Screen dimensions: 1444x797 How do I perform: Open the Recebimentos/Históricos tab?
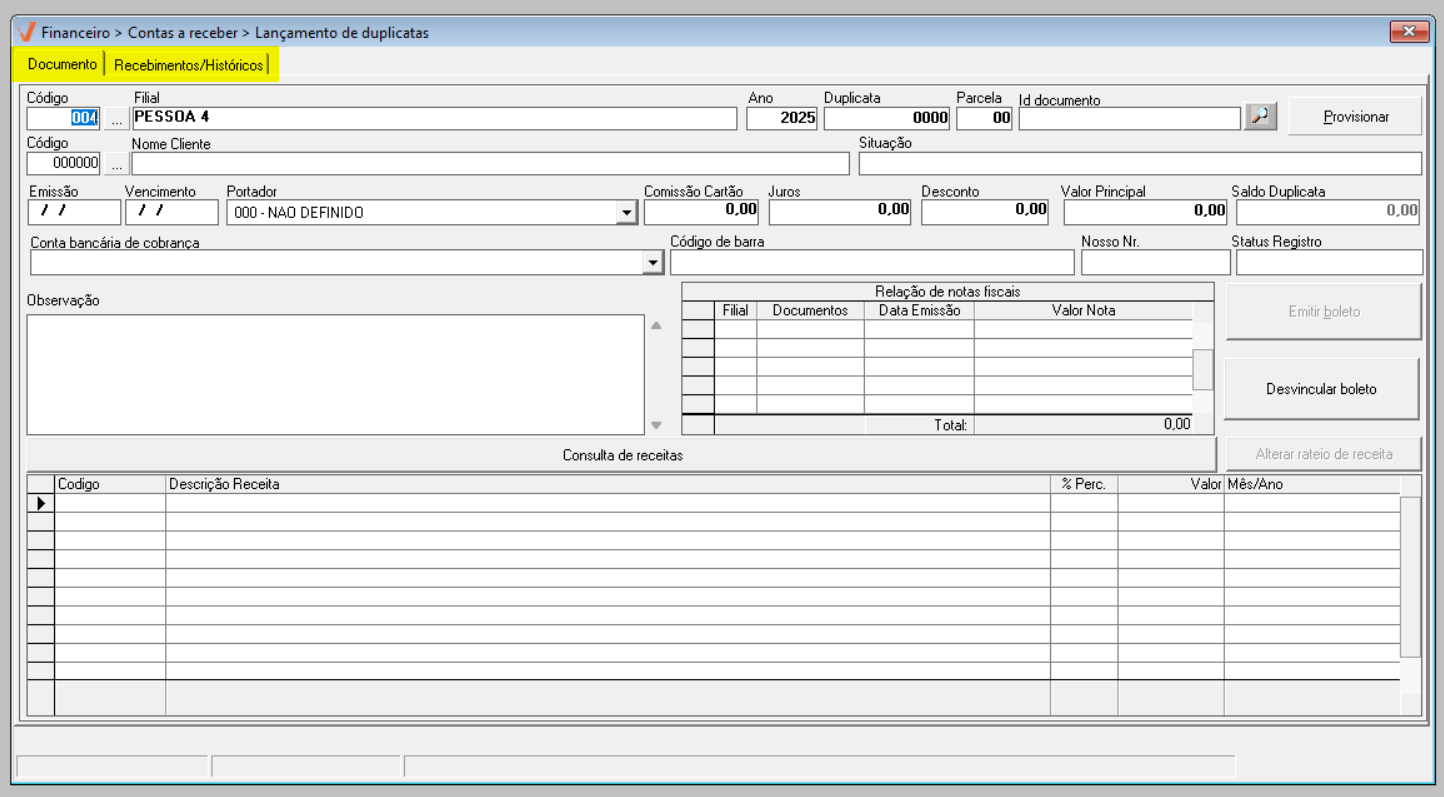coord(189,65)
